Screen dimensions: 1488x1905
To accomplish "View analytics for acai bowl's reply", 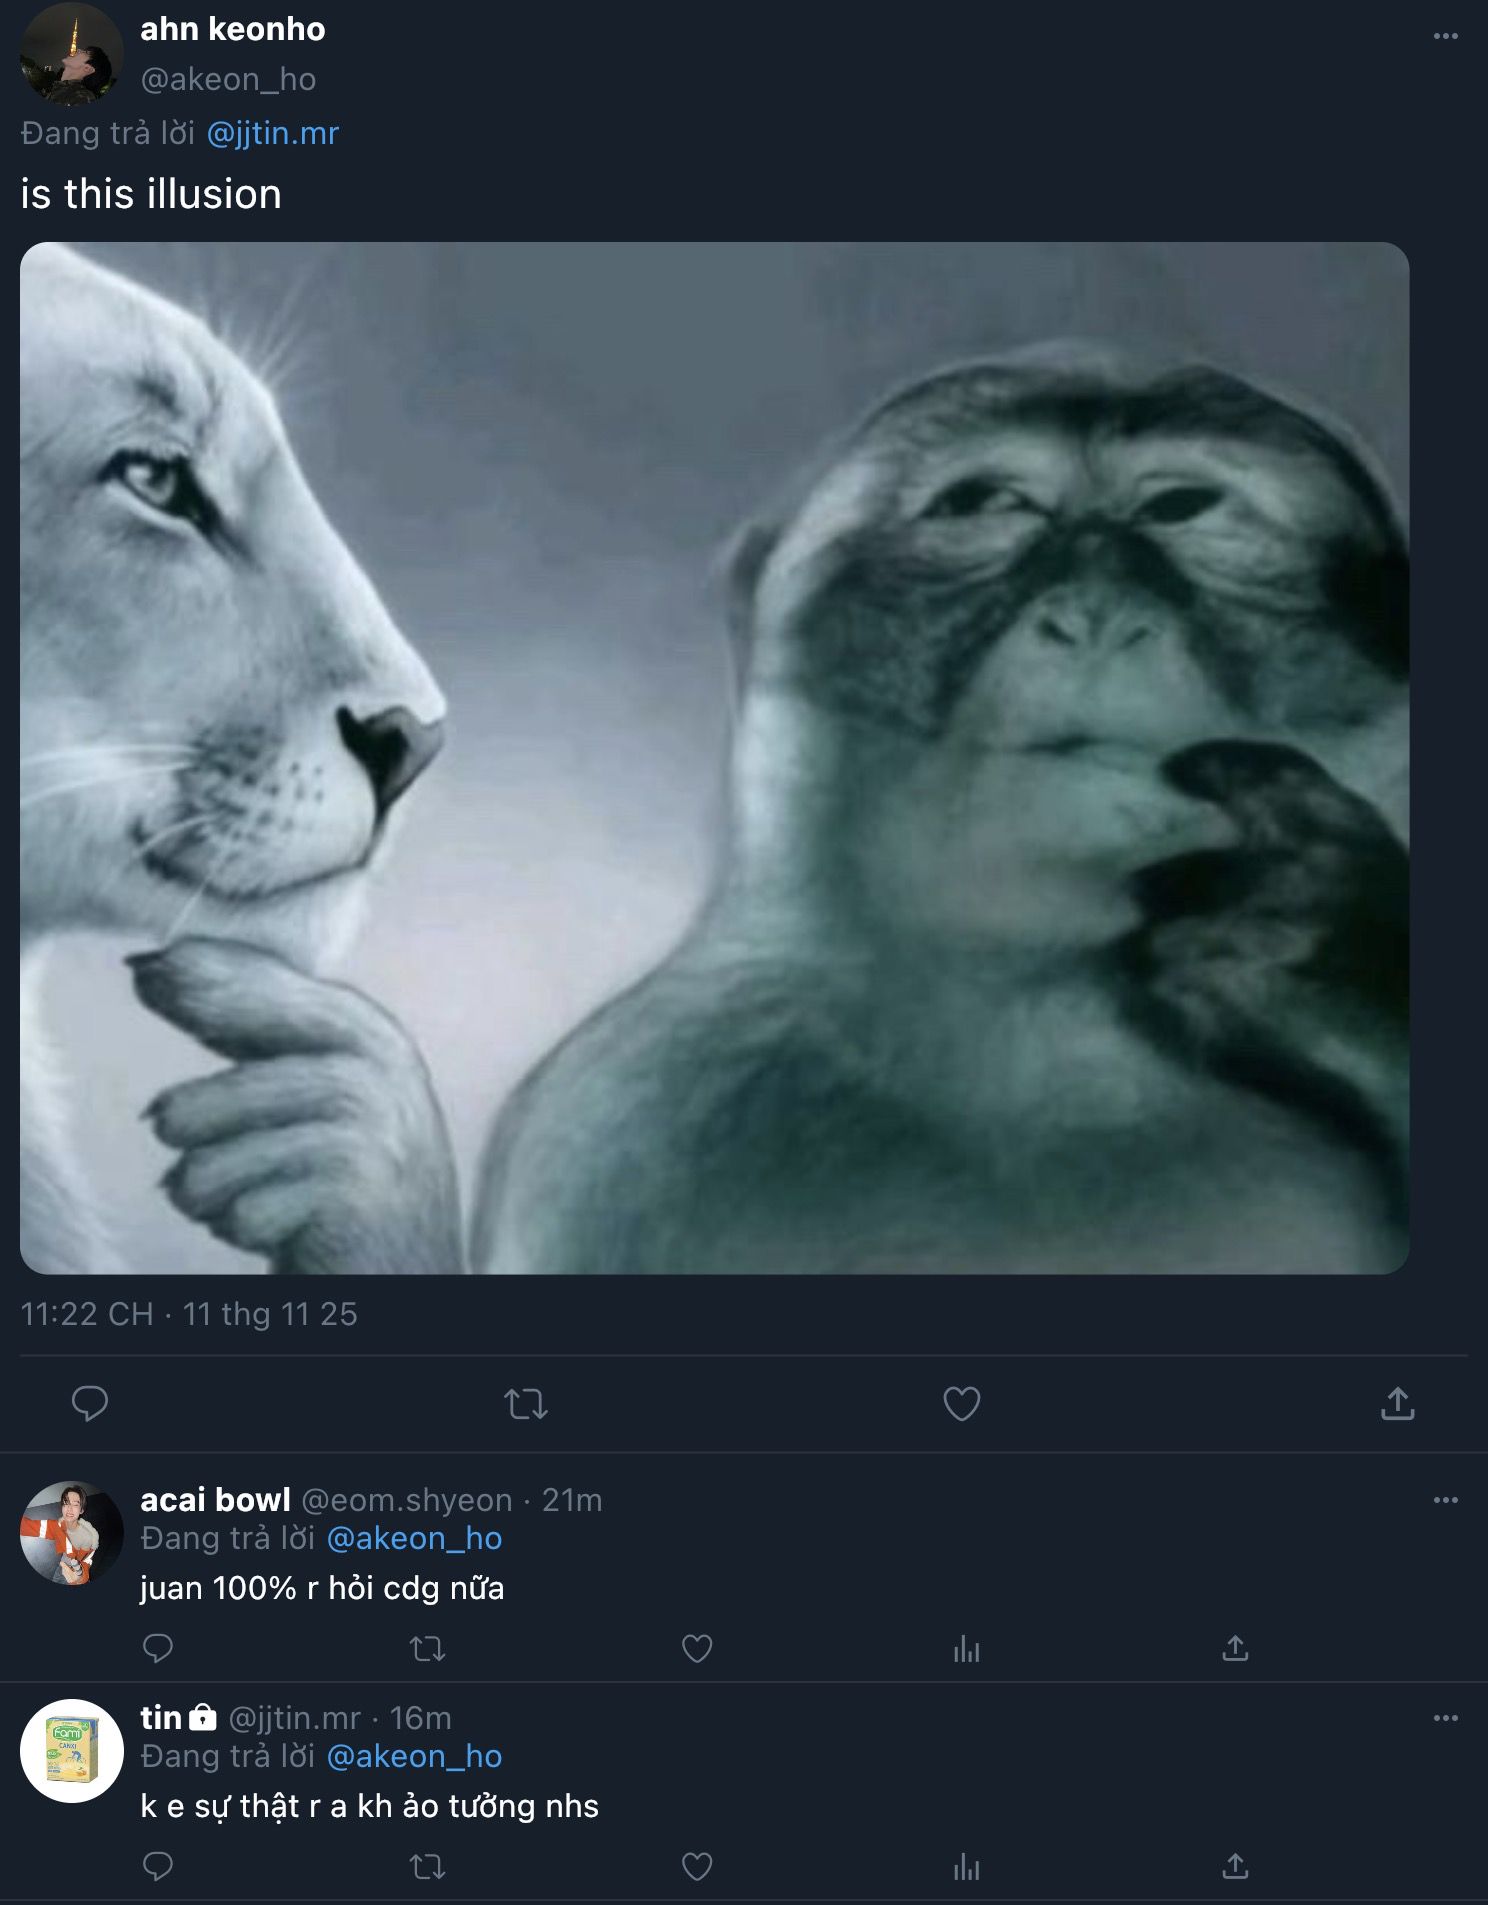I will tap(967, 1648).
